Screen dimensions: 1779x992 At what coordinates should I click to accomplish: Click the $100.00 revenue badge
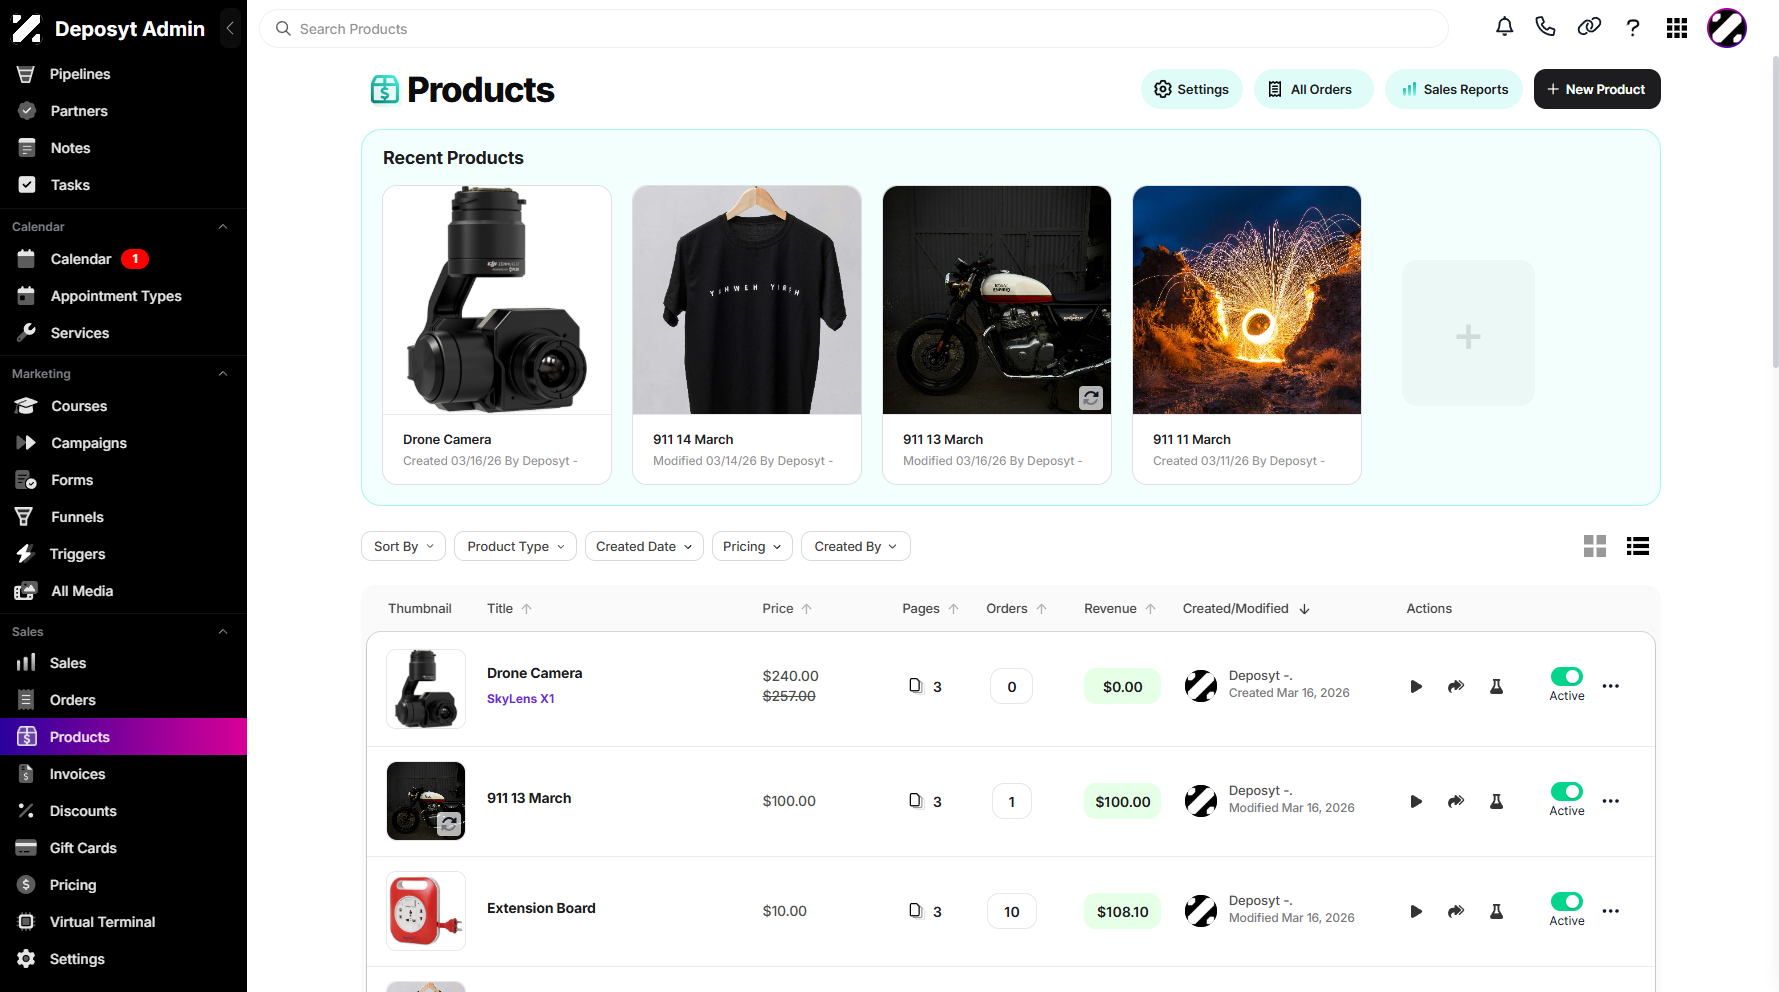click(x=1123, y=801)
